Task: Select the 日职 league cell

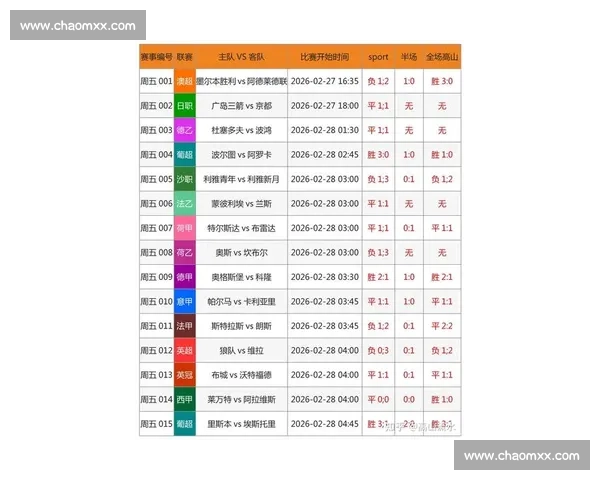Action: [x=184, y=106]
